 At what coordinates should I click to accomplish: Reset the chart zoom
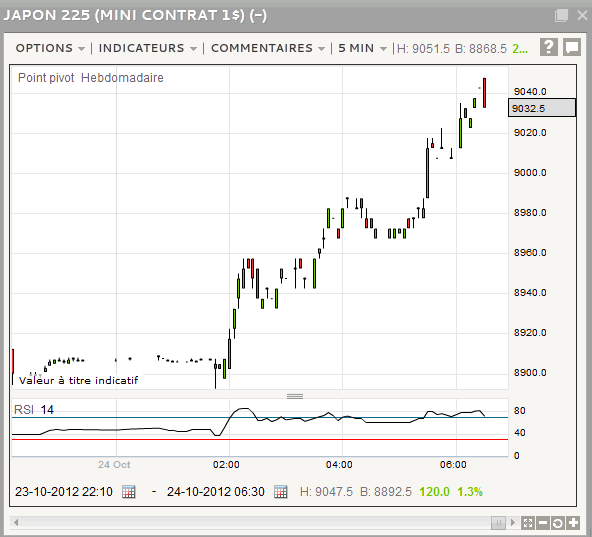click(558, 523)
